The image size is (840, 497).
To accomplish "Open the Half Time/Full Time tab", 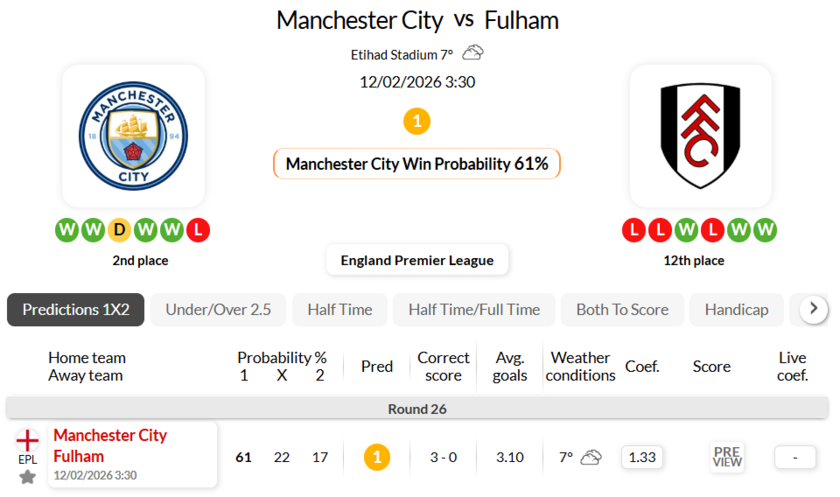I will coord(474,310).
